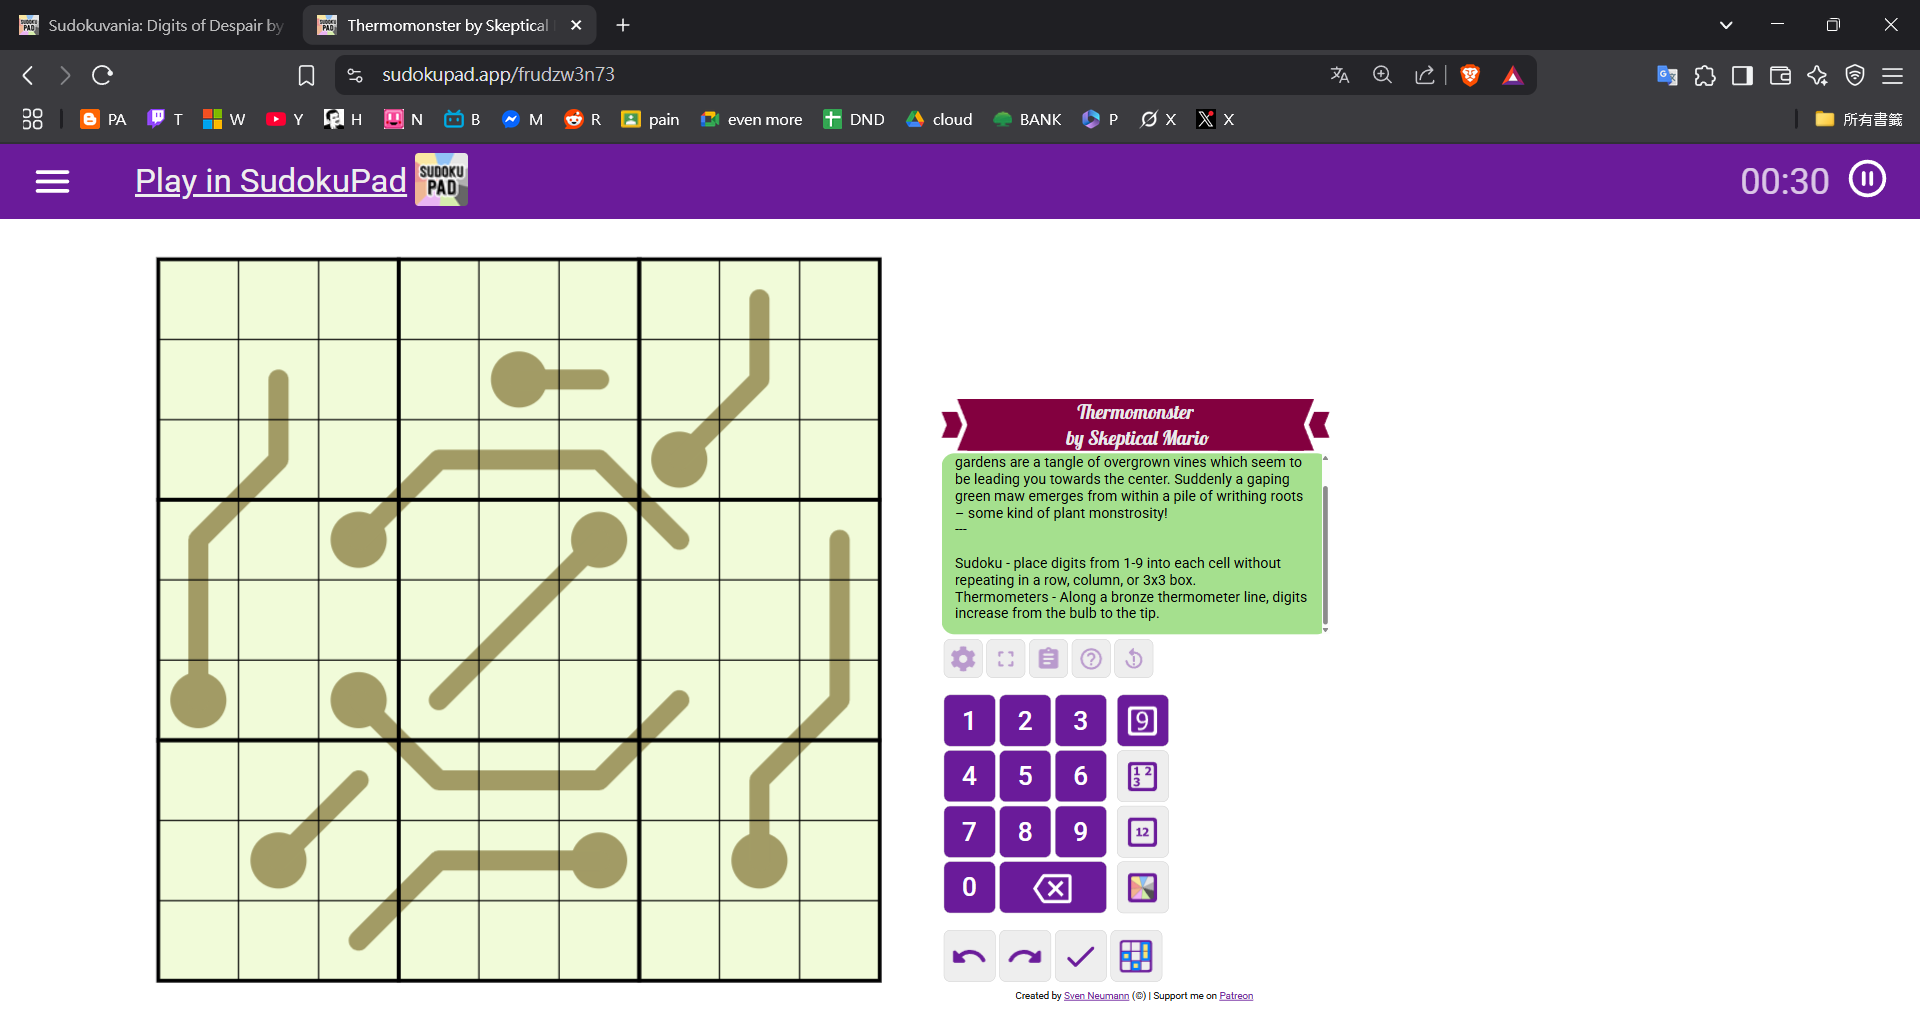1920x1020 pixels.
Task: Expand the browser tab search chevron
Action: tap(1726, 25)
